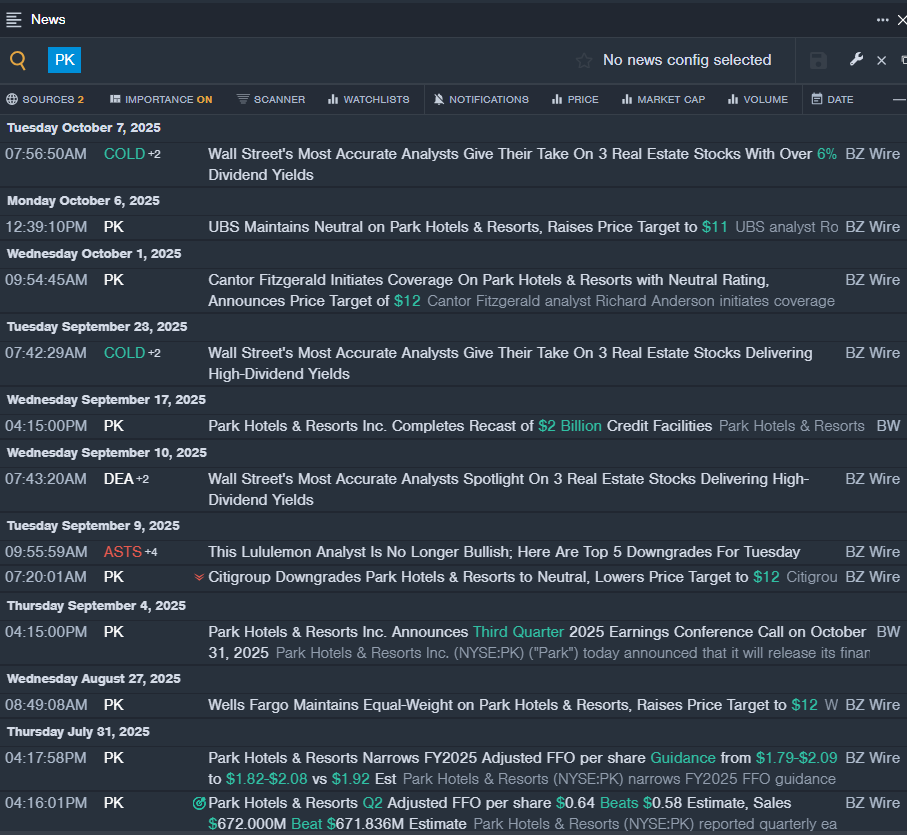Click the star favorite config icon
The width and height of the screenshot is (907, 835).
point(584,60)
